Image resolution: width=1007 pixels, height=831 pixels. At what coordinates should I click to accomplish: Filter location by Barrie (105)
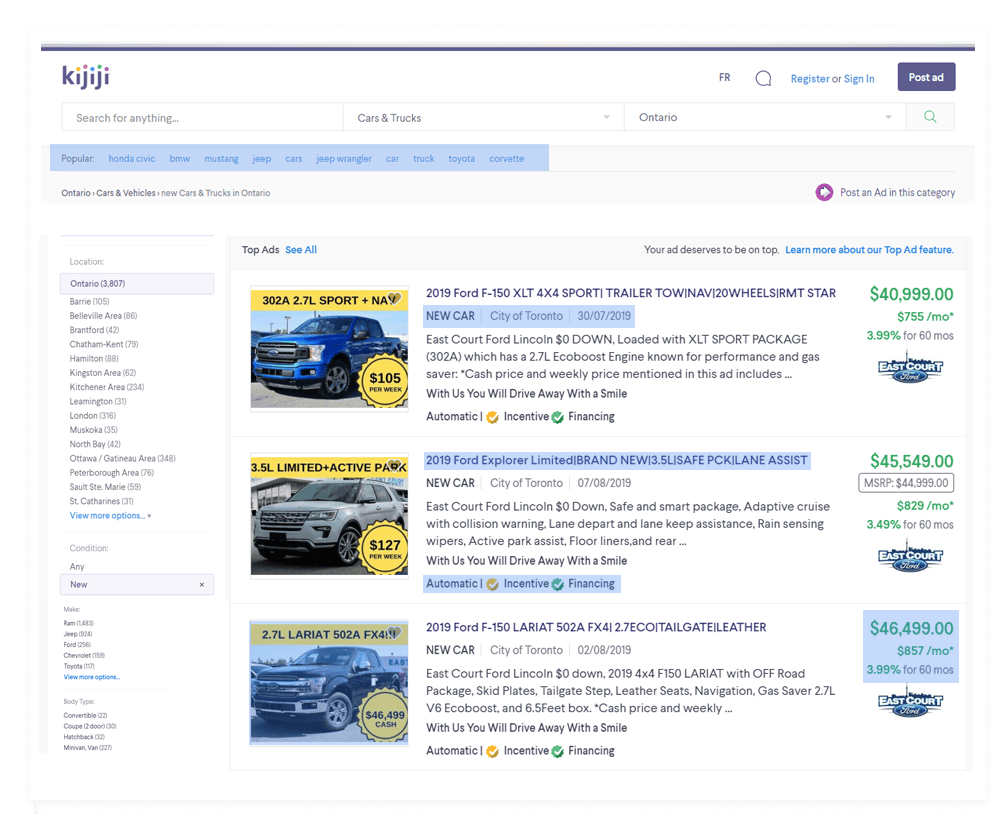tap(89, 301)
